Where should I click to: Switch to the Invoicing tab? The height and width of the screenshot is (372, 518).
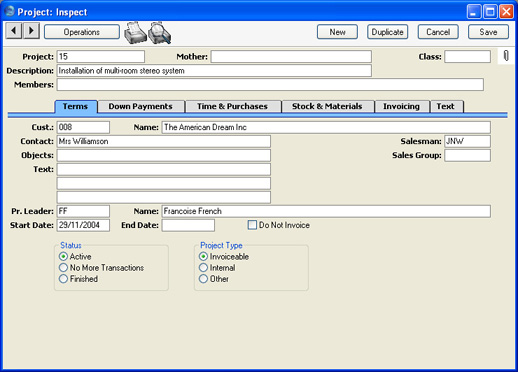(x=401, y=107)
